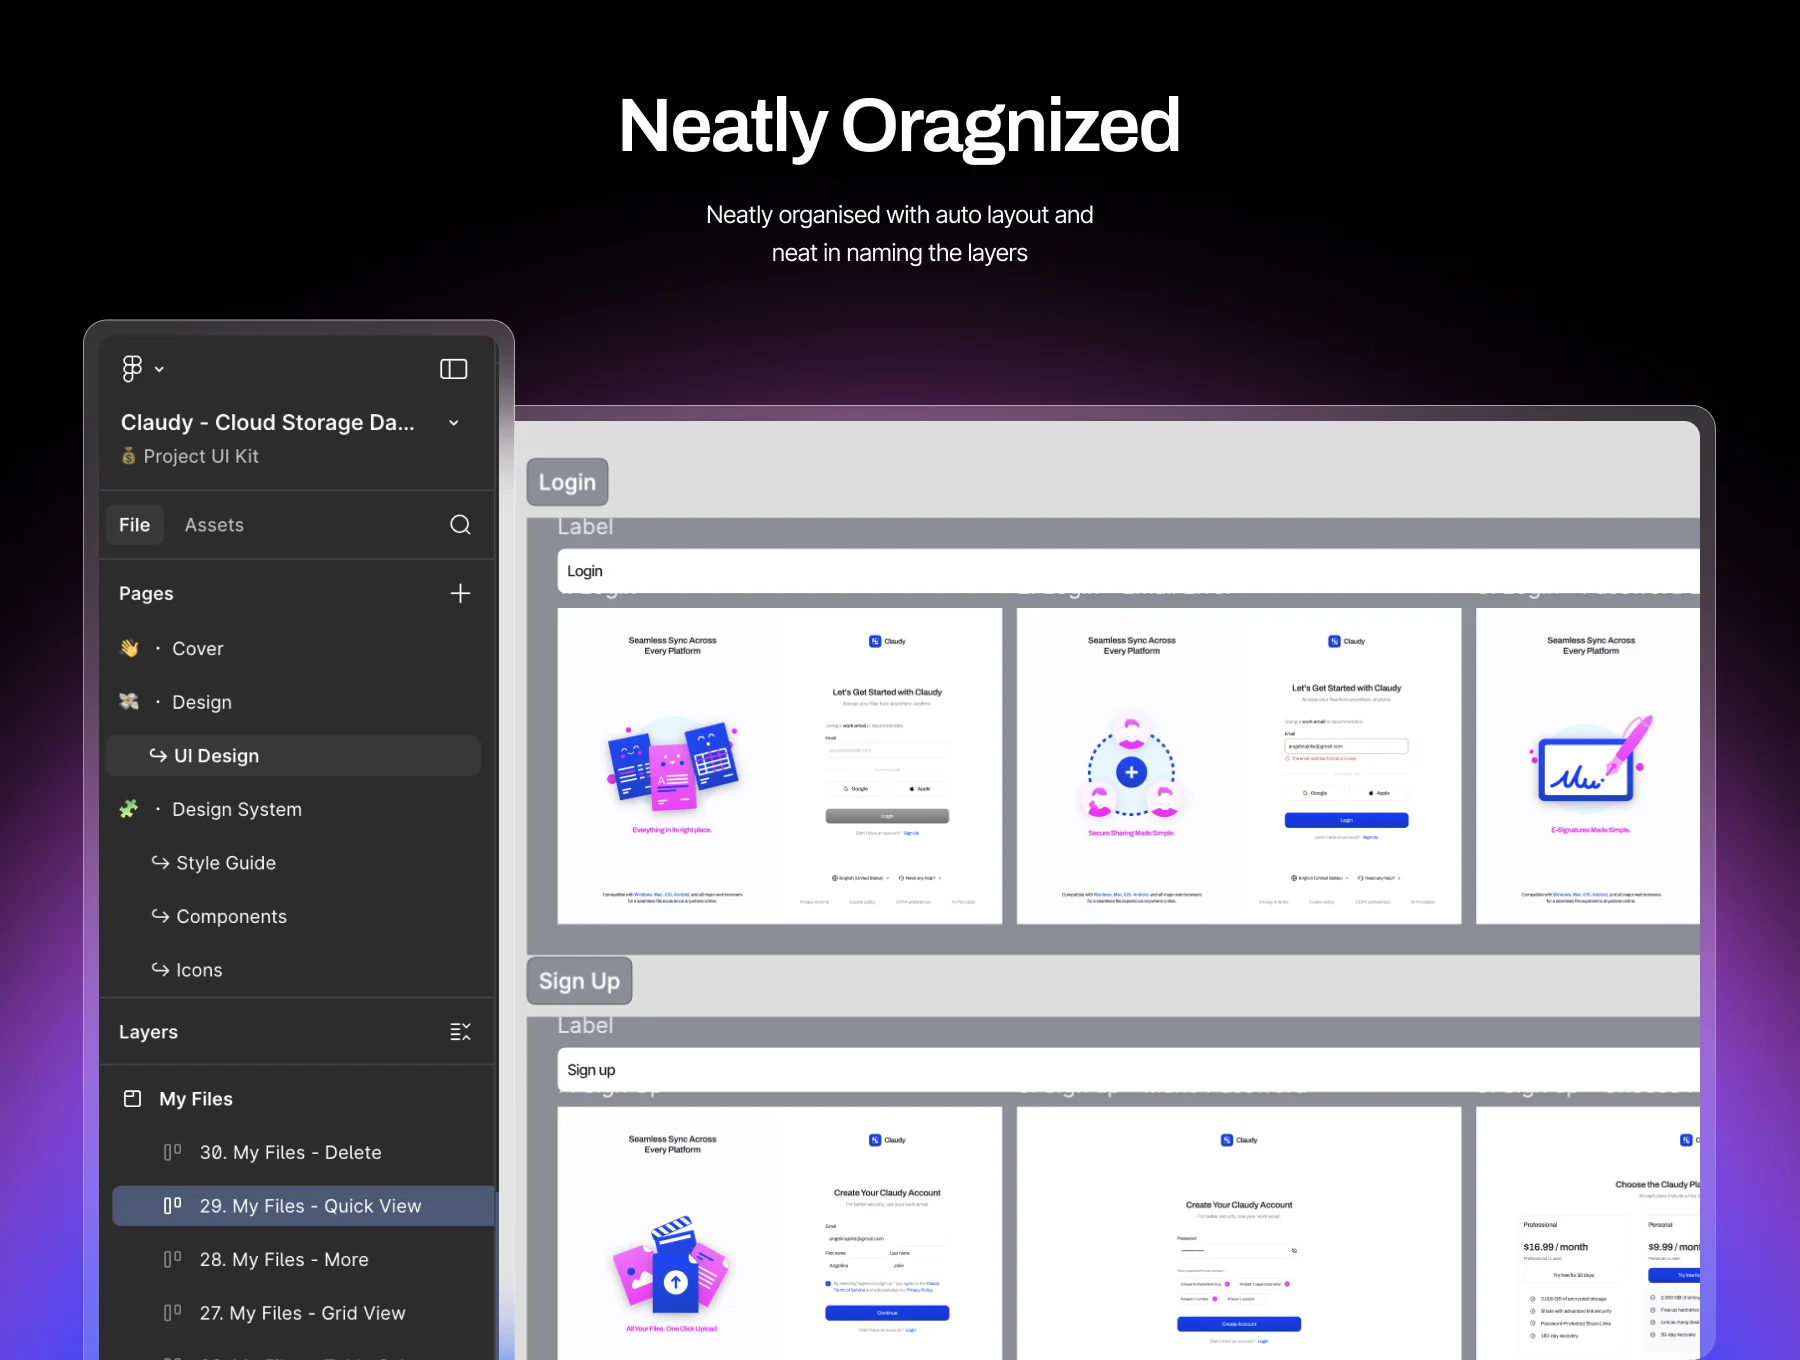Select the layer 27. My Files - Grid View
The width and height of the screenshot is (1800, 1360).
tap(302, 1312)
